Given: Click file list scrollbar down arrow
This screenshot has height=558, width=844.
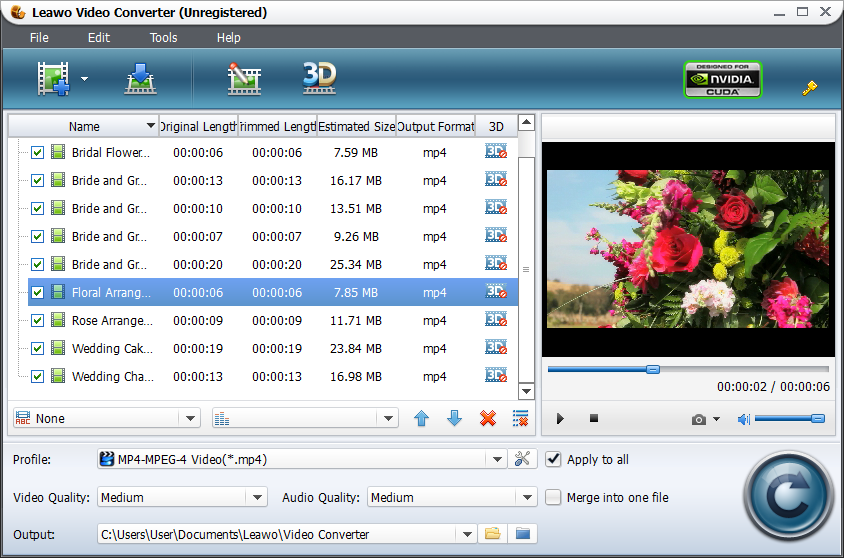Looking at the screenshot, I should click(x=526, y=391).
